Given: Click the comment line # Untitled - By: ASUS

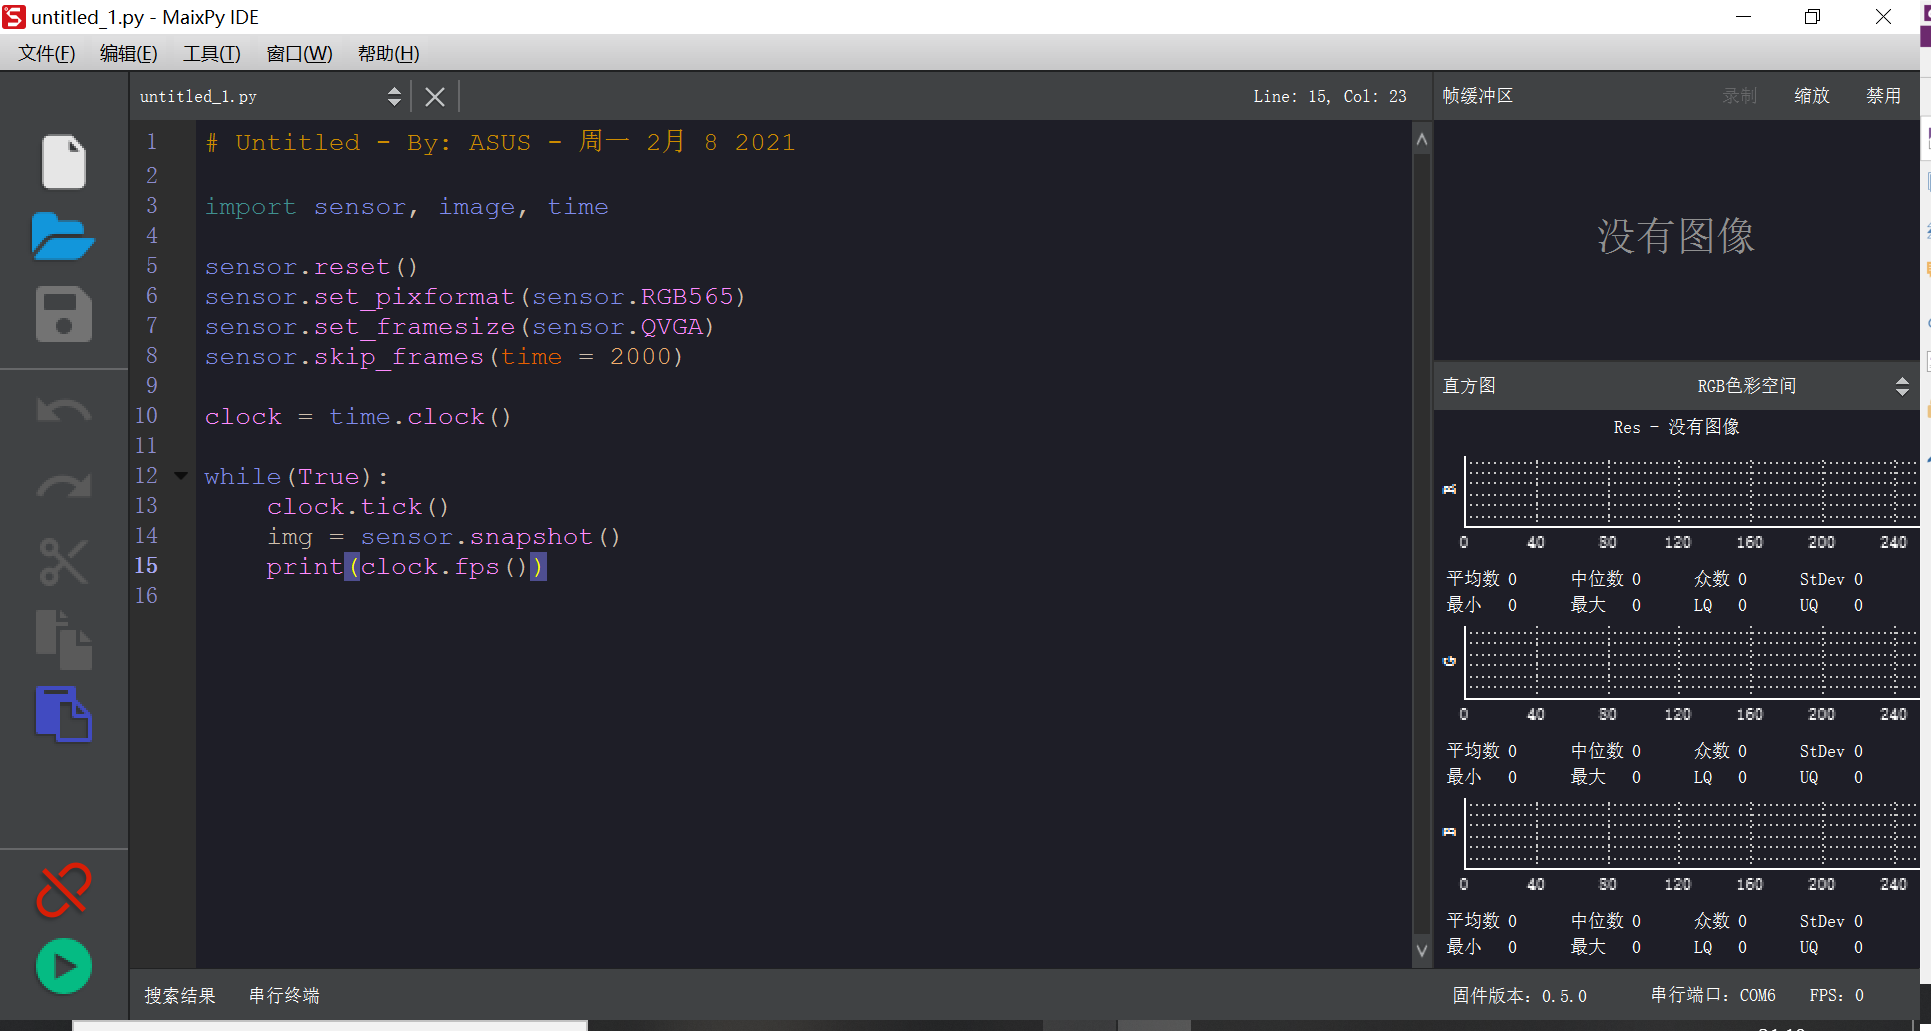Looking at the screenshot, I should pyautogui.click(x=500, y=142).
